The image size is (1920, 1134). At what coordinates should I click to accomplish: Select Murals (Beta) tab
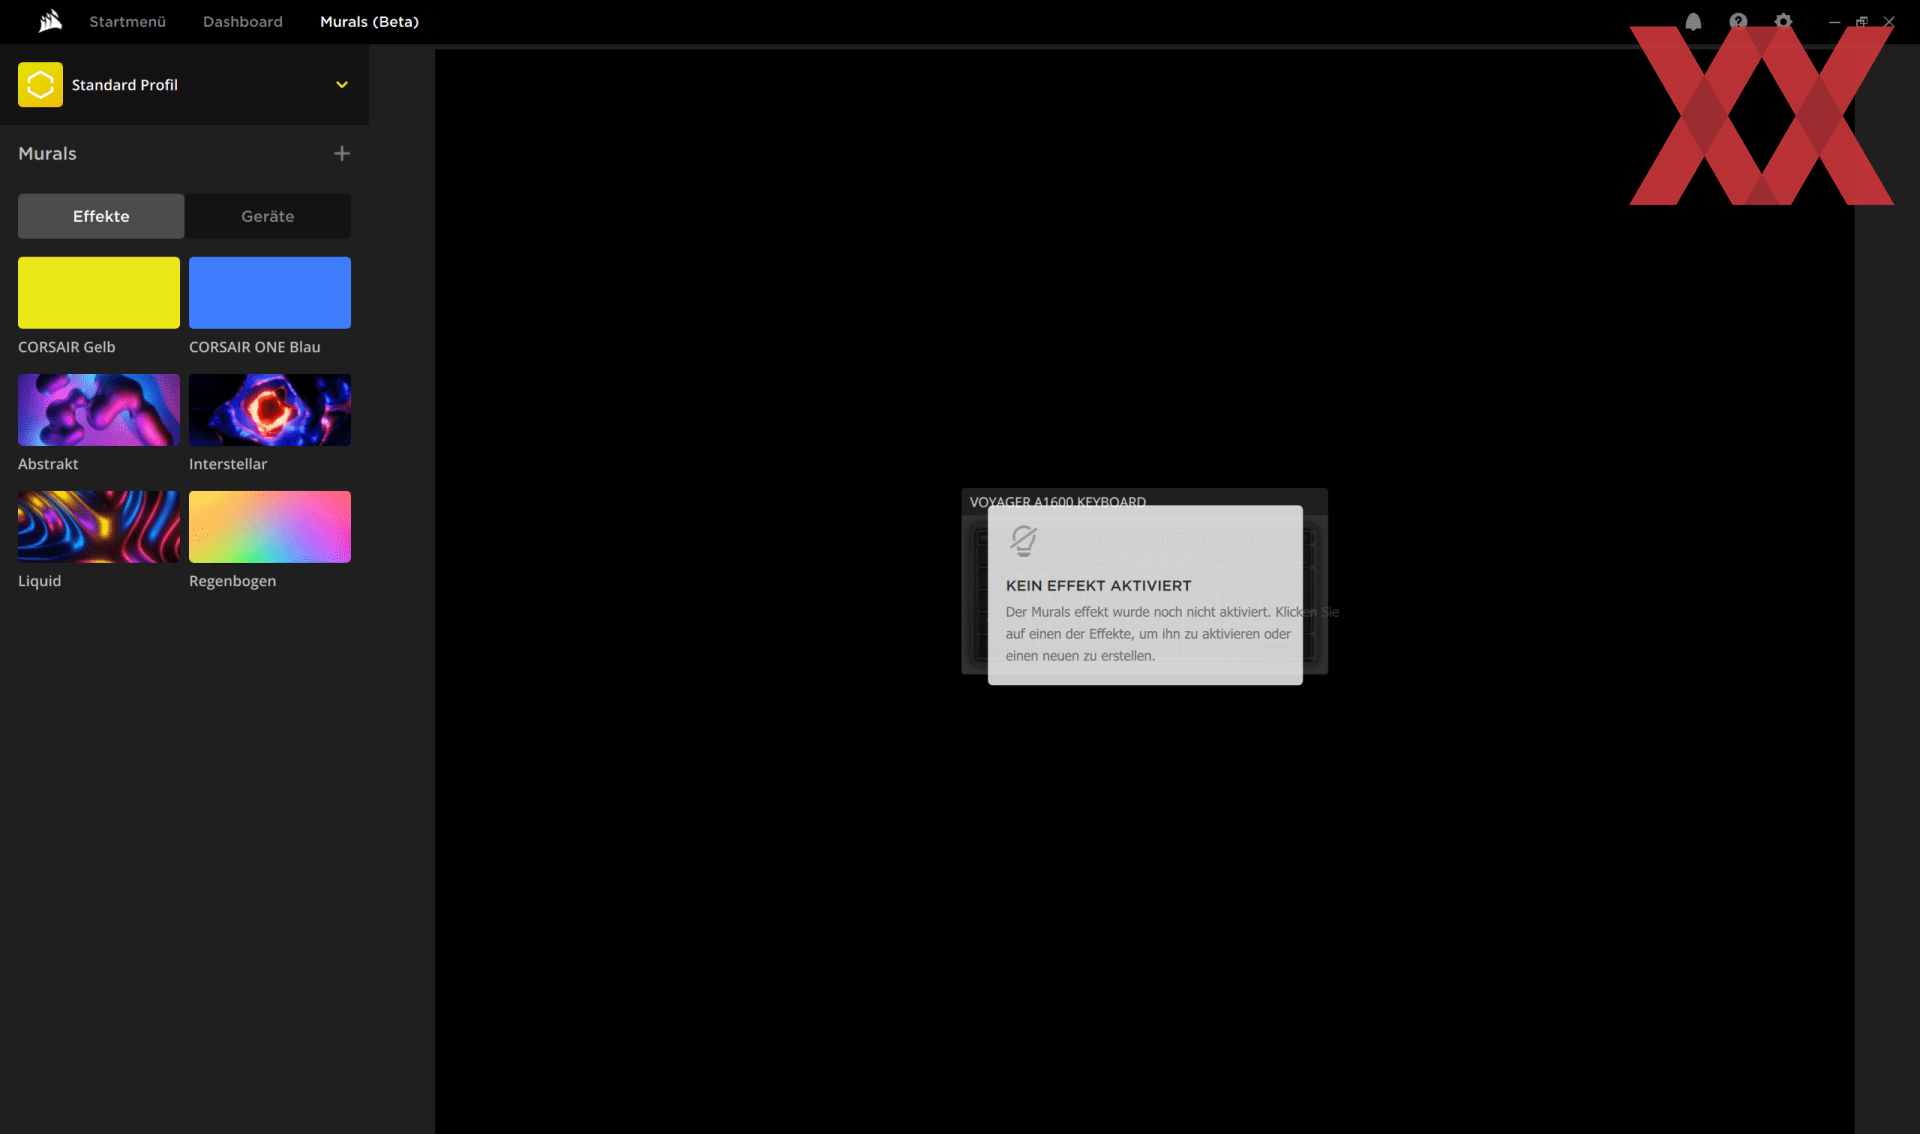369,21
